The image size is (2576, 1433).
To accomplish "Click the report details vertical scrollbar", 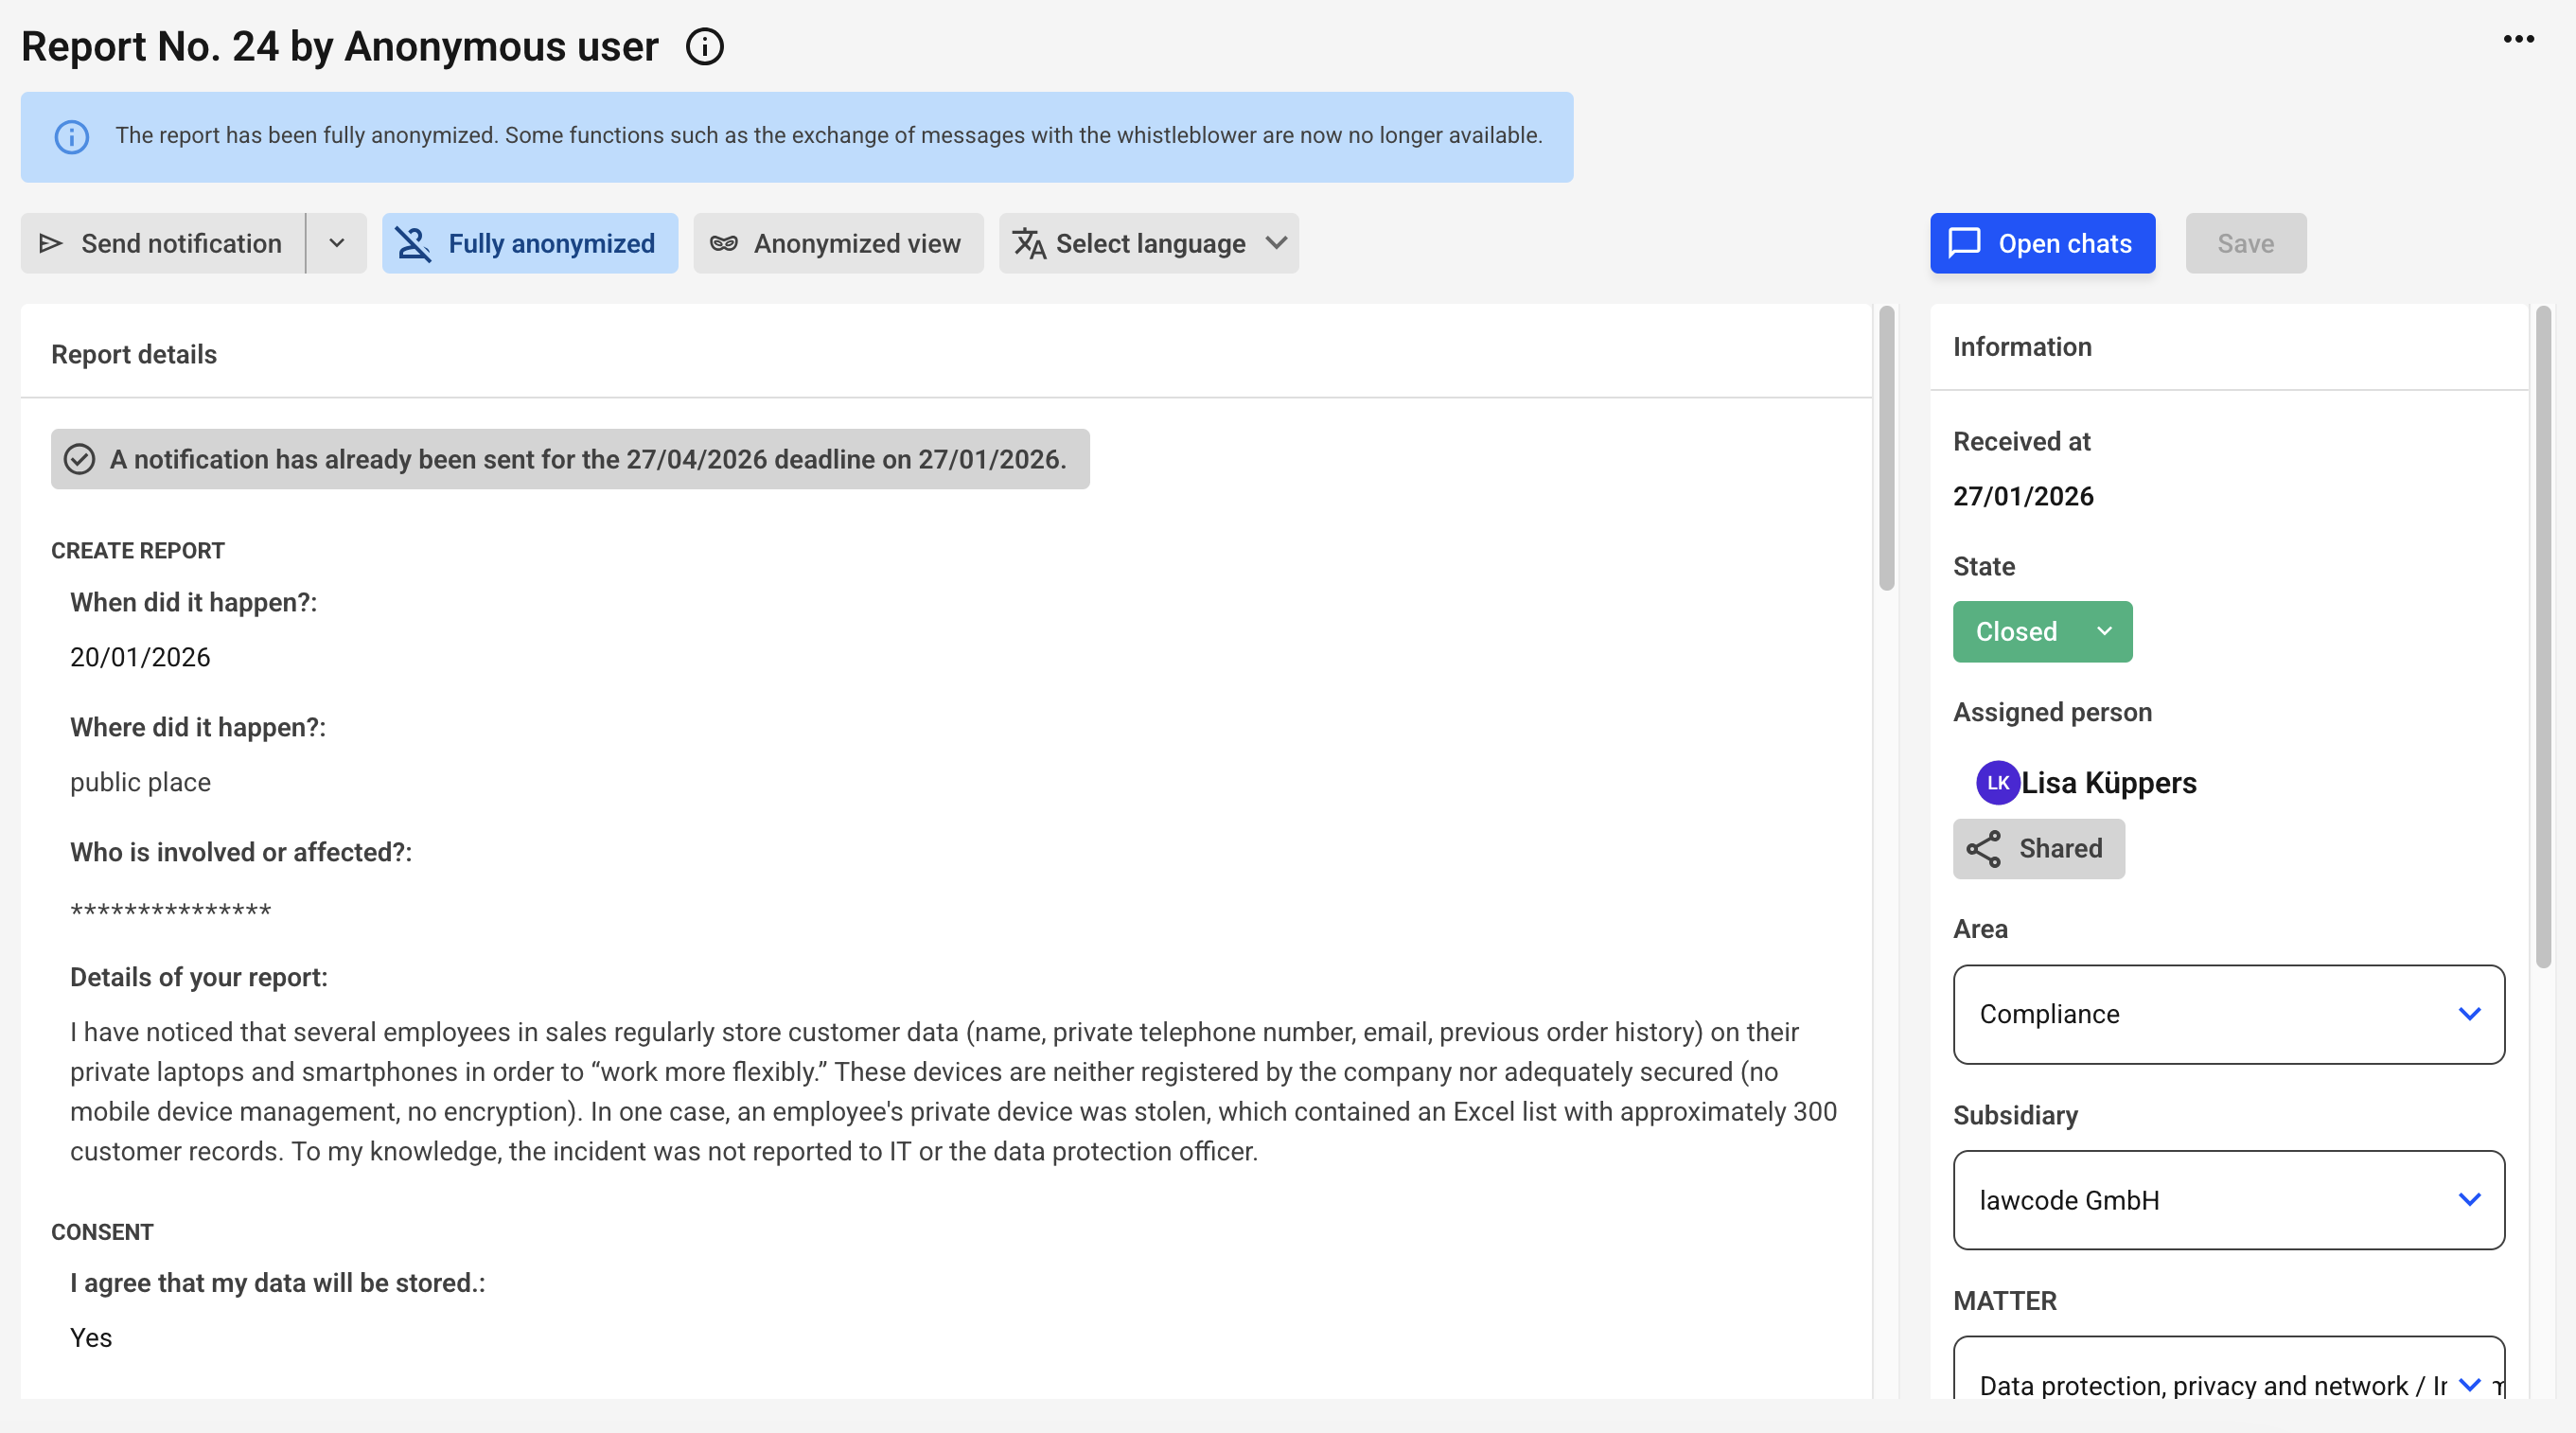I will (x=1886, y=450).
